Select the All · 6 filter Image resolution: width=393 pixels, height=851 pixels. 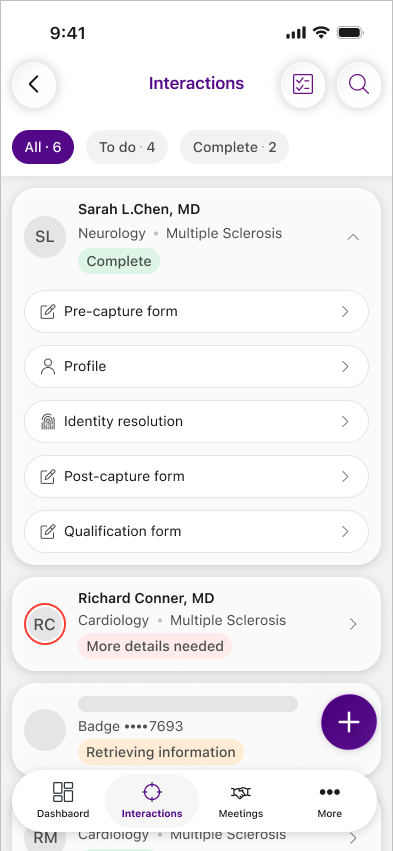[x=43, y=147]
